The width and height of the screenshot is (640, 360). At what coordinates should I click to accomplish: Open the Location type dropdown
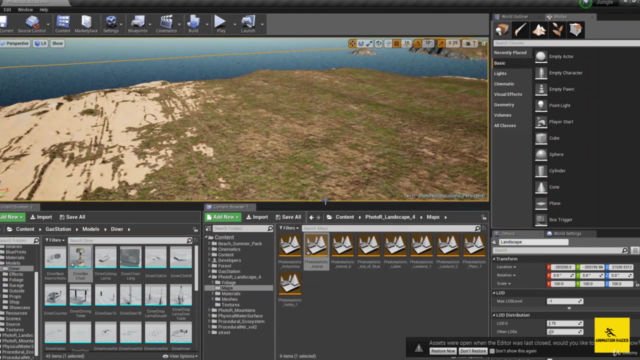tap(506, 267)
